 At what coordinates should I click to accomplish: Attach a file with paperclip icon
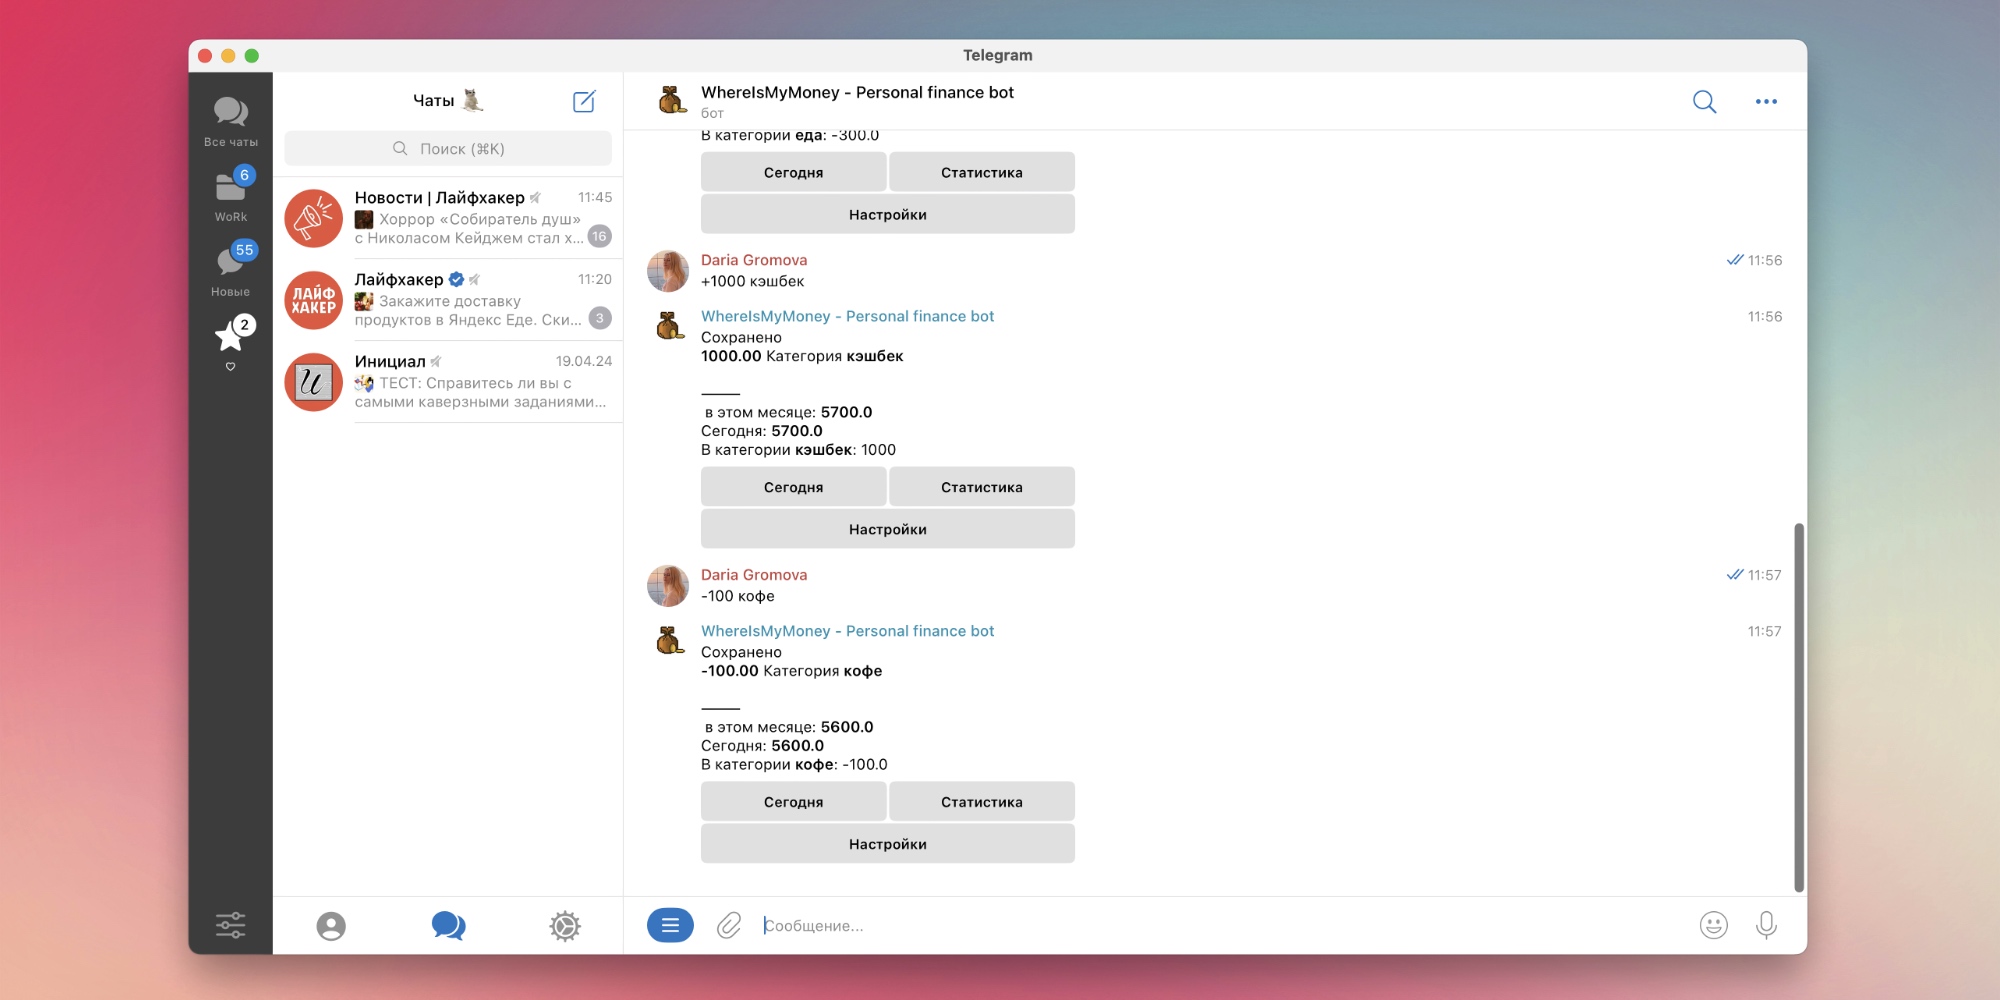729,925
